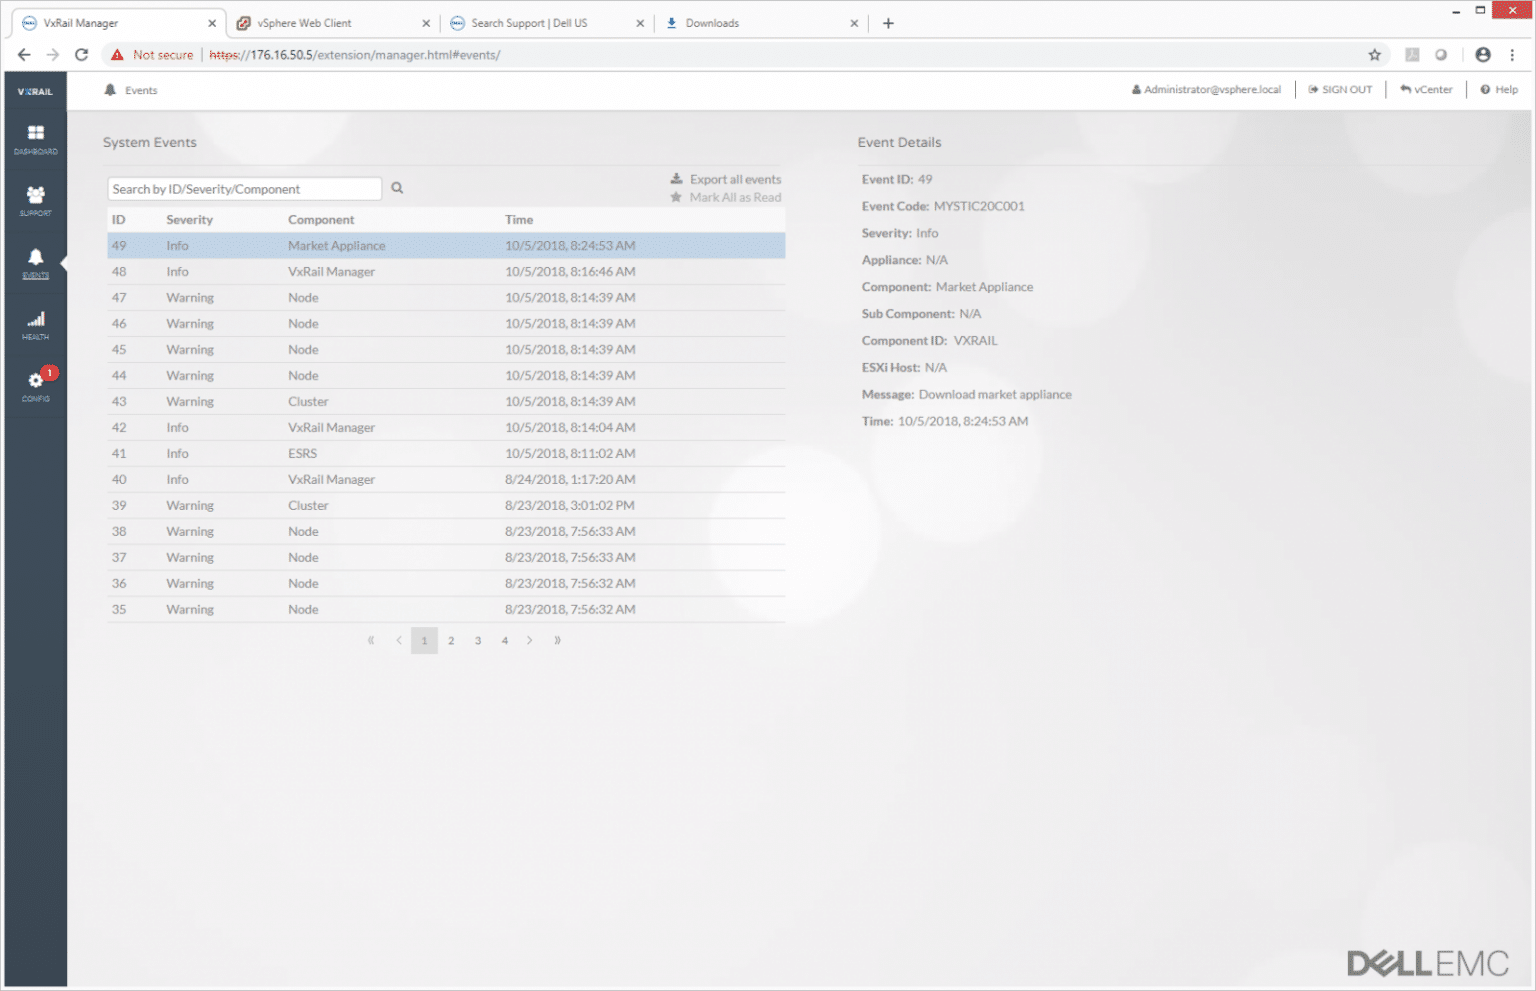The width and height of the screenshot is (1536, 991).
Task: Click Mark All as Read link
Action: (735, 197)
